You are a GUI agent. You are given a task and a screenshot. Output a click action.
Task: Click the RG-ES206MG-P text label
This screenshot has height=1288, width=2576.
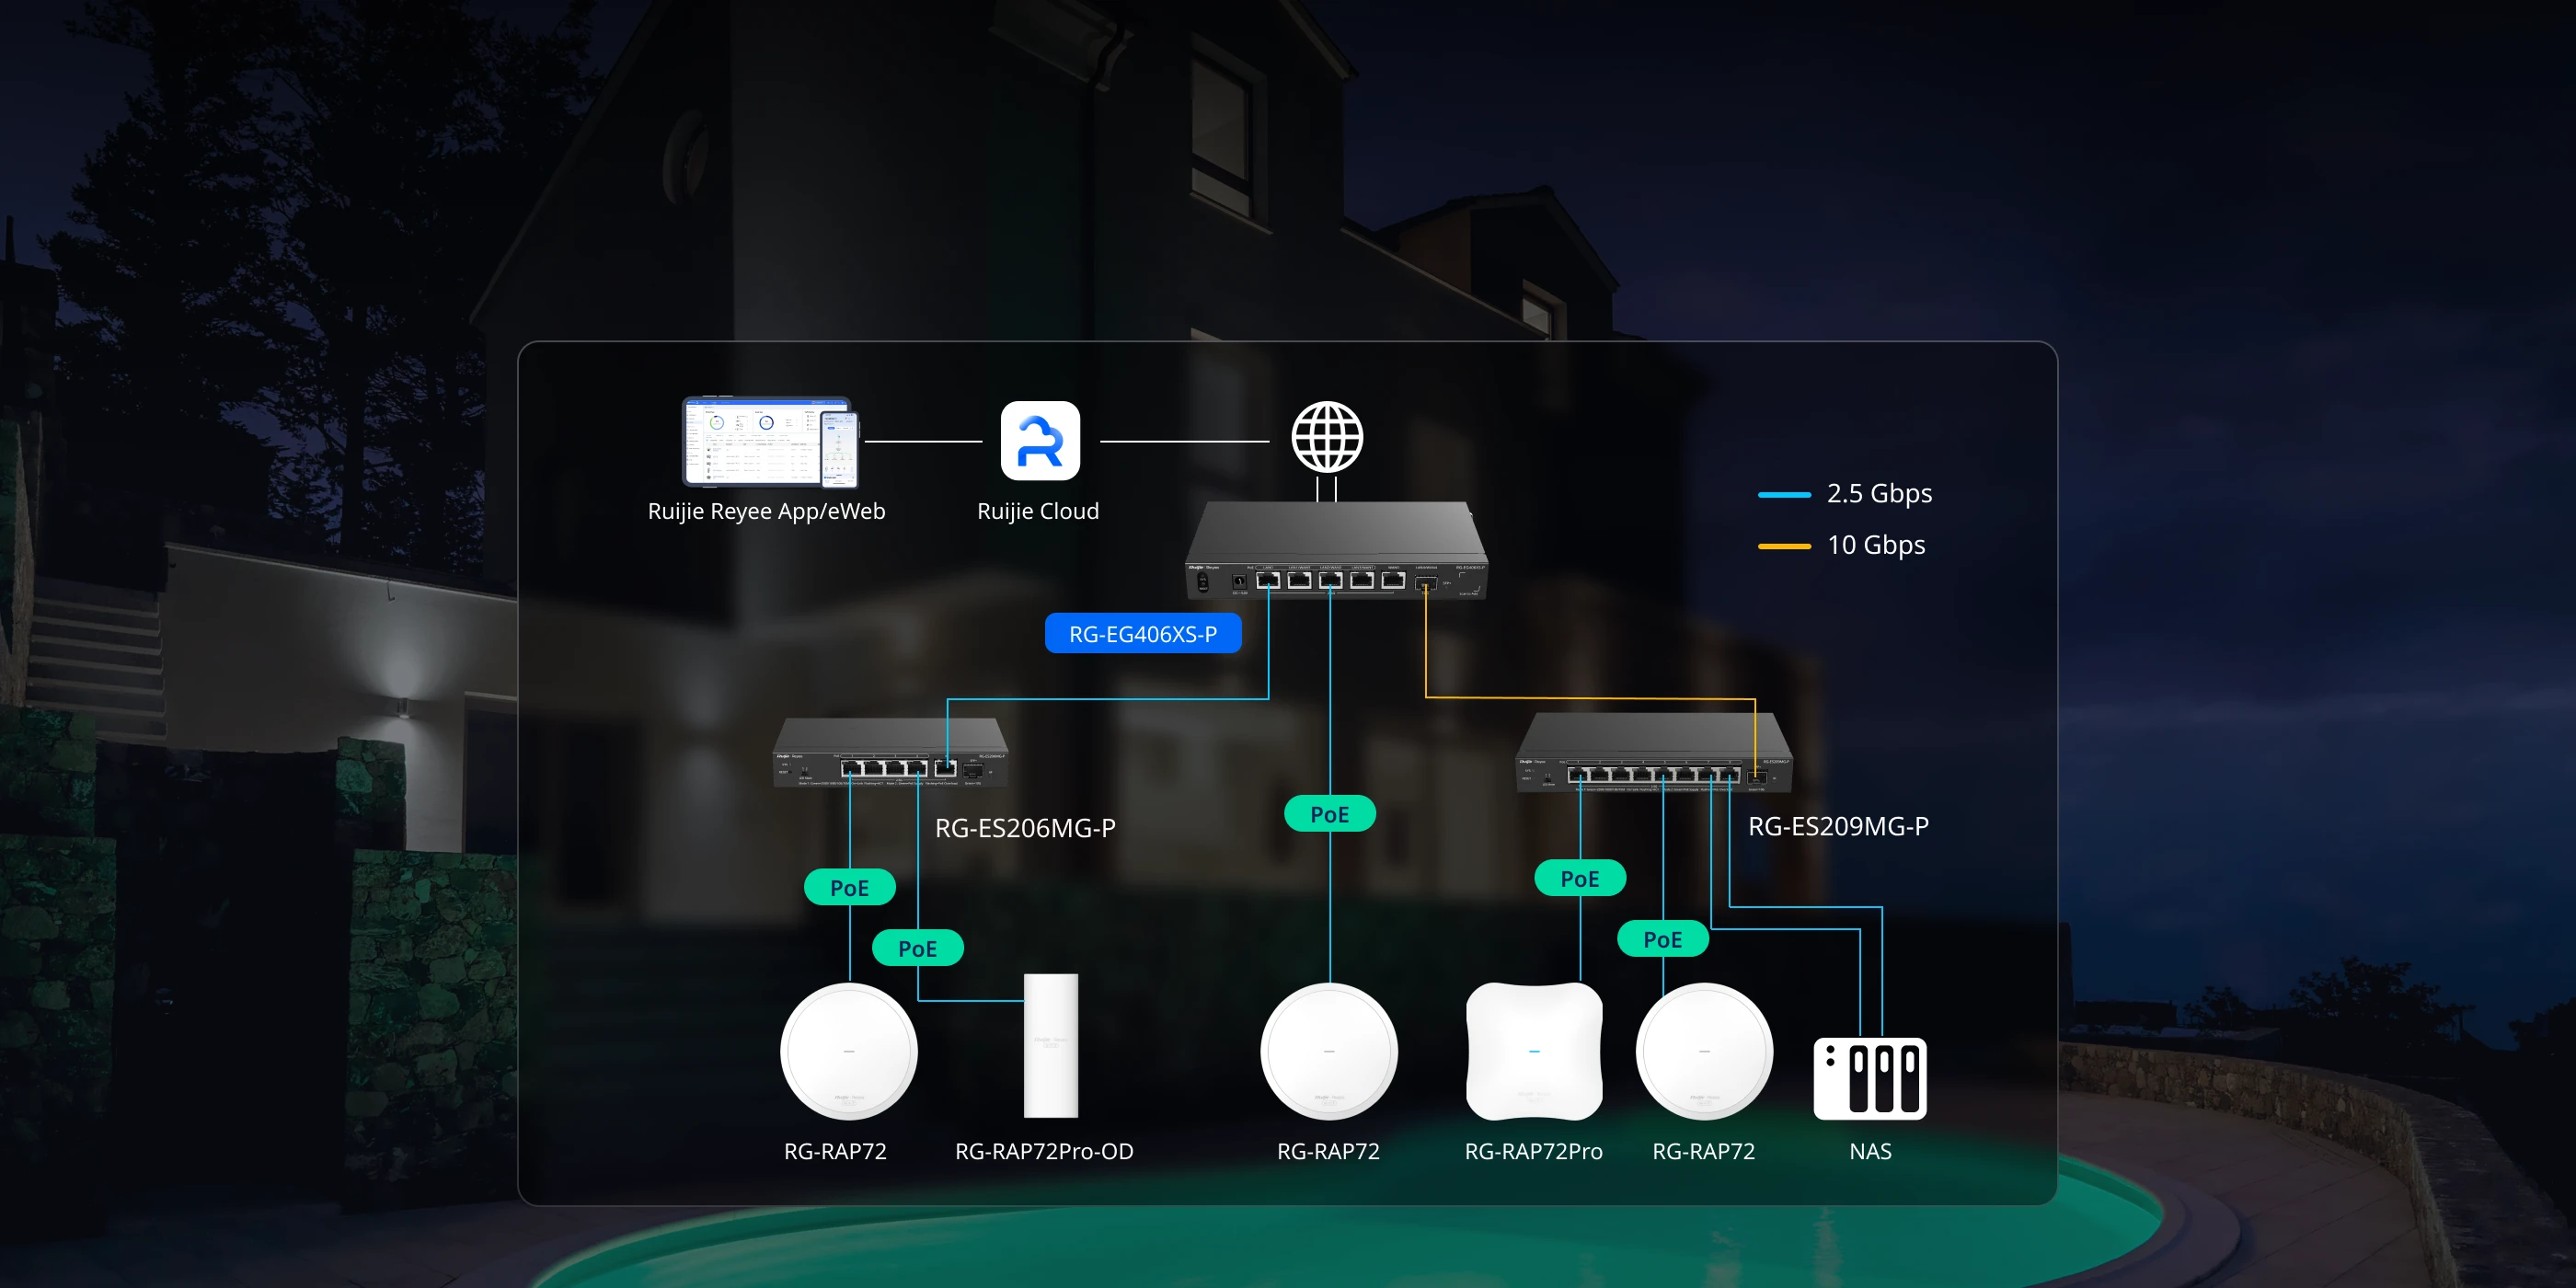pyautogui.click(x=1024, y=828)
